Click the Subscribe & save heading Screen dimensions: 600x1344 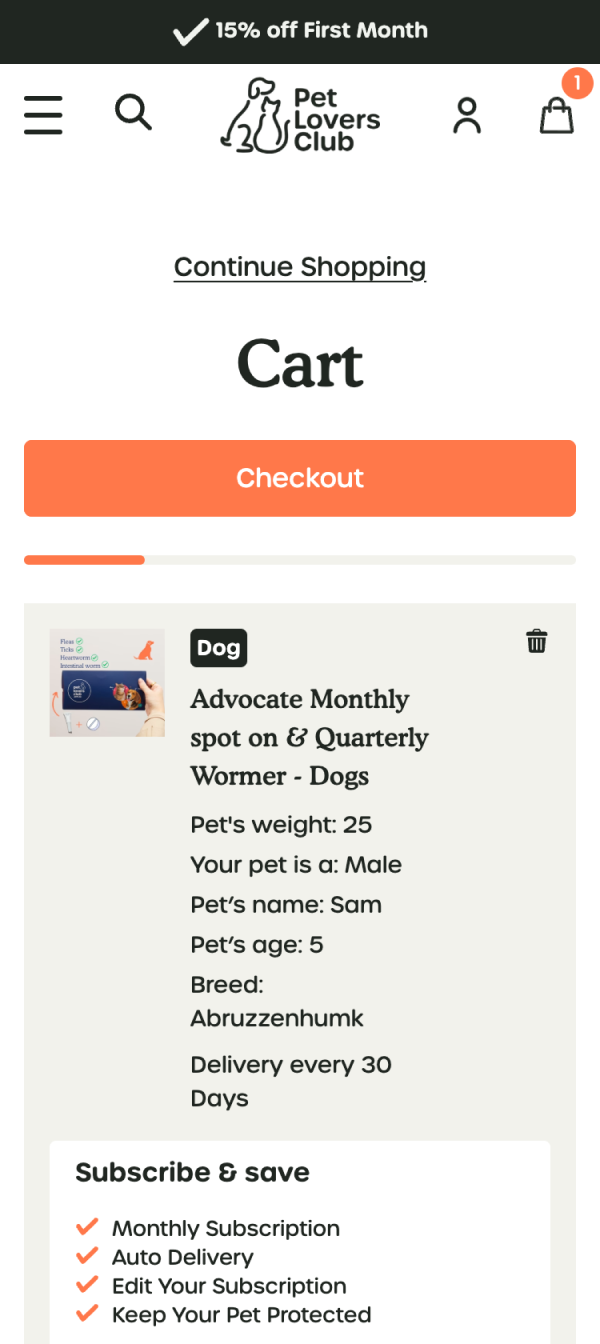pyautogui.click(x=192, y=1172)
